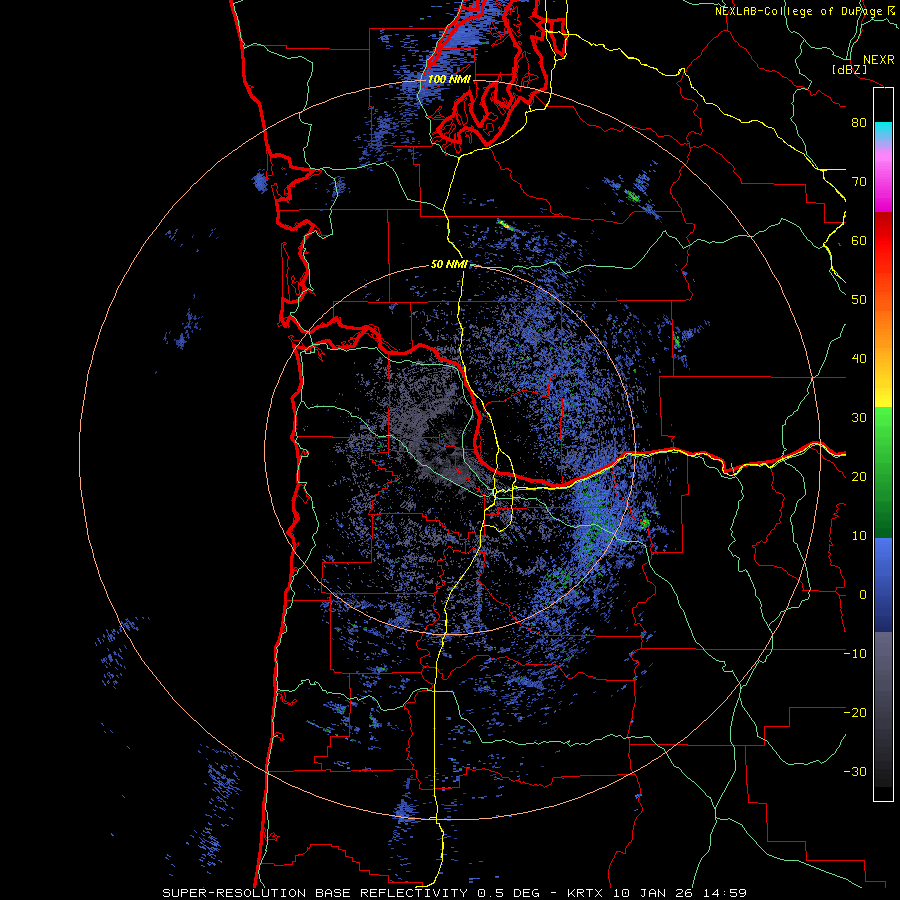Click the 30 value on dBZ scale
The width and height of the screenshot is (900, 900).
click(859, 417)
